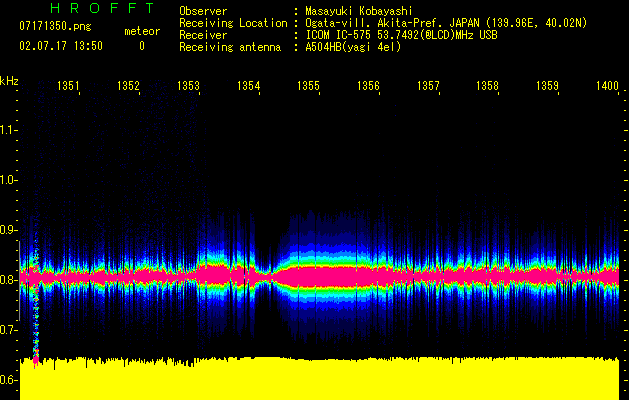The image size is (629, 400).
Task: Click the kHz axis unit label
Action: [9, 81]
